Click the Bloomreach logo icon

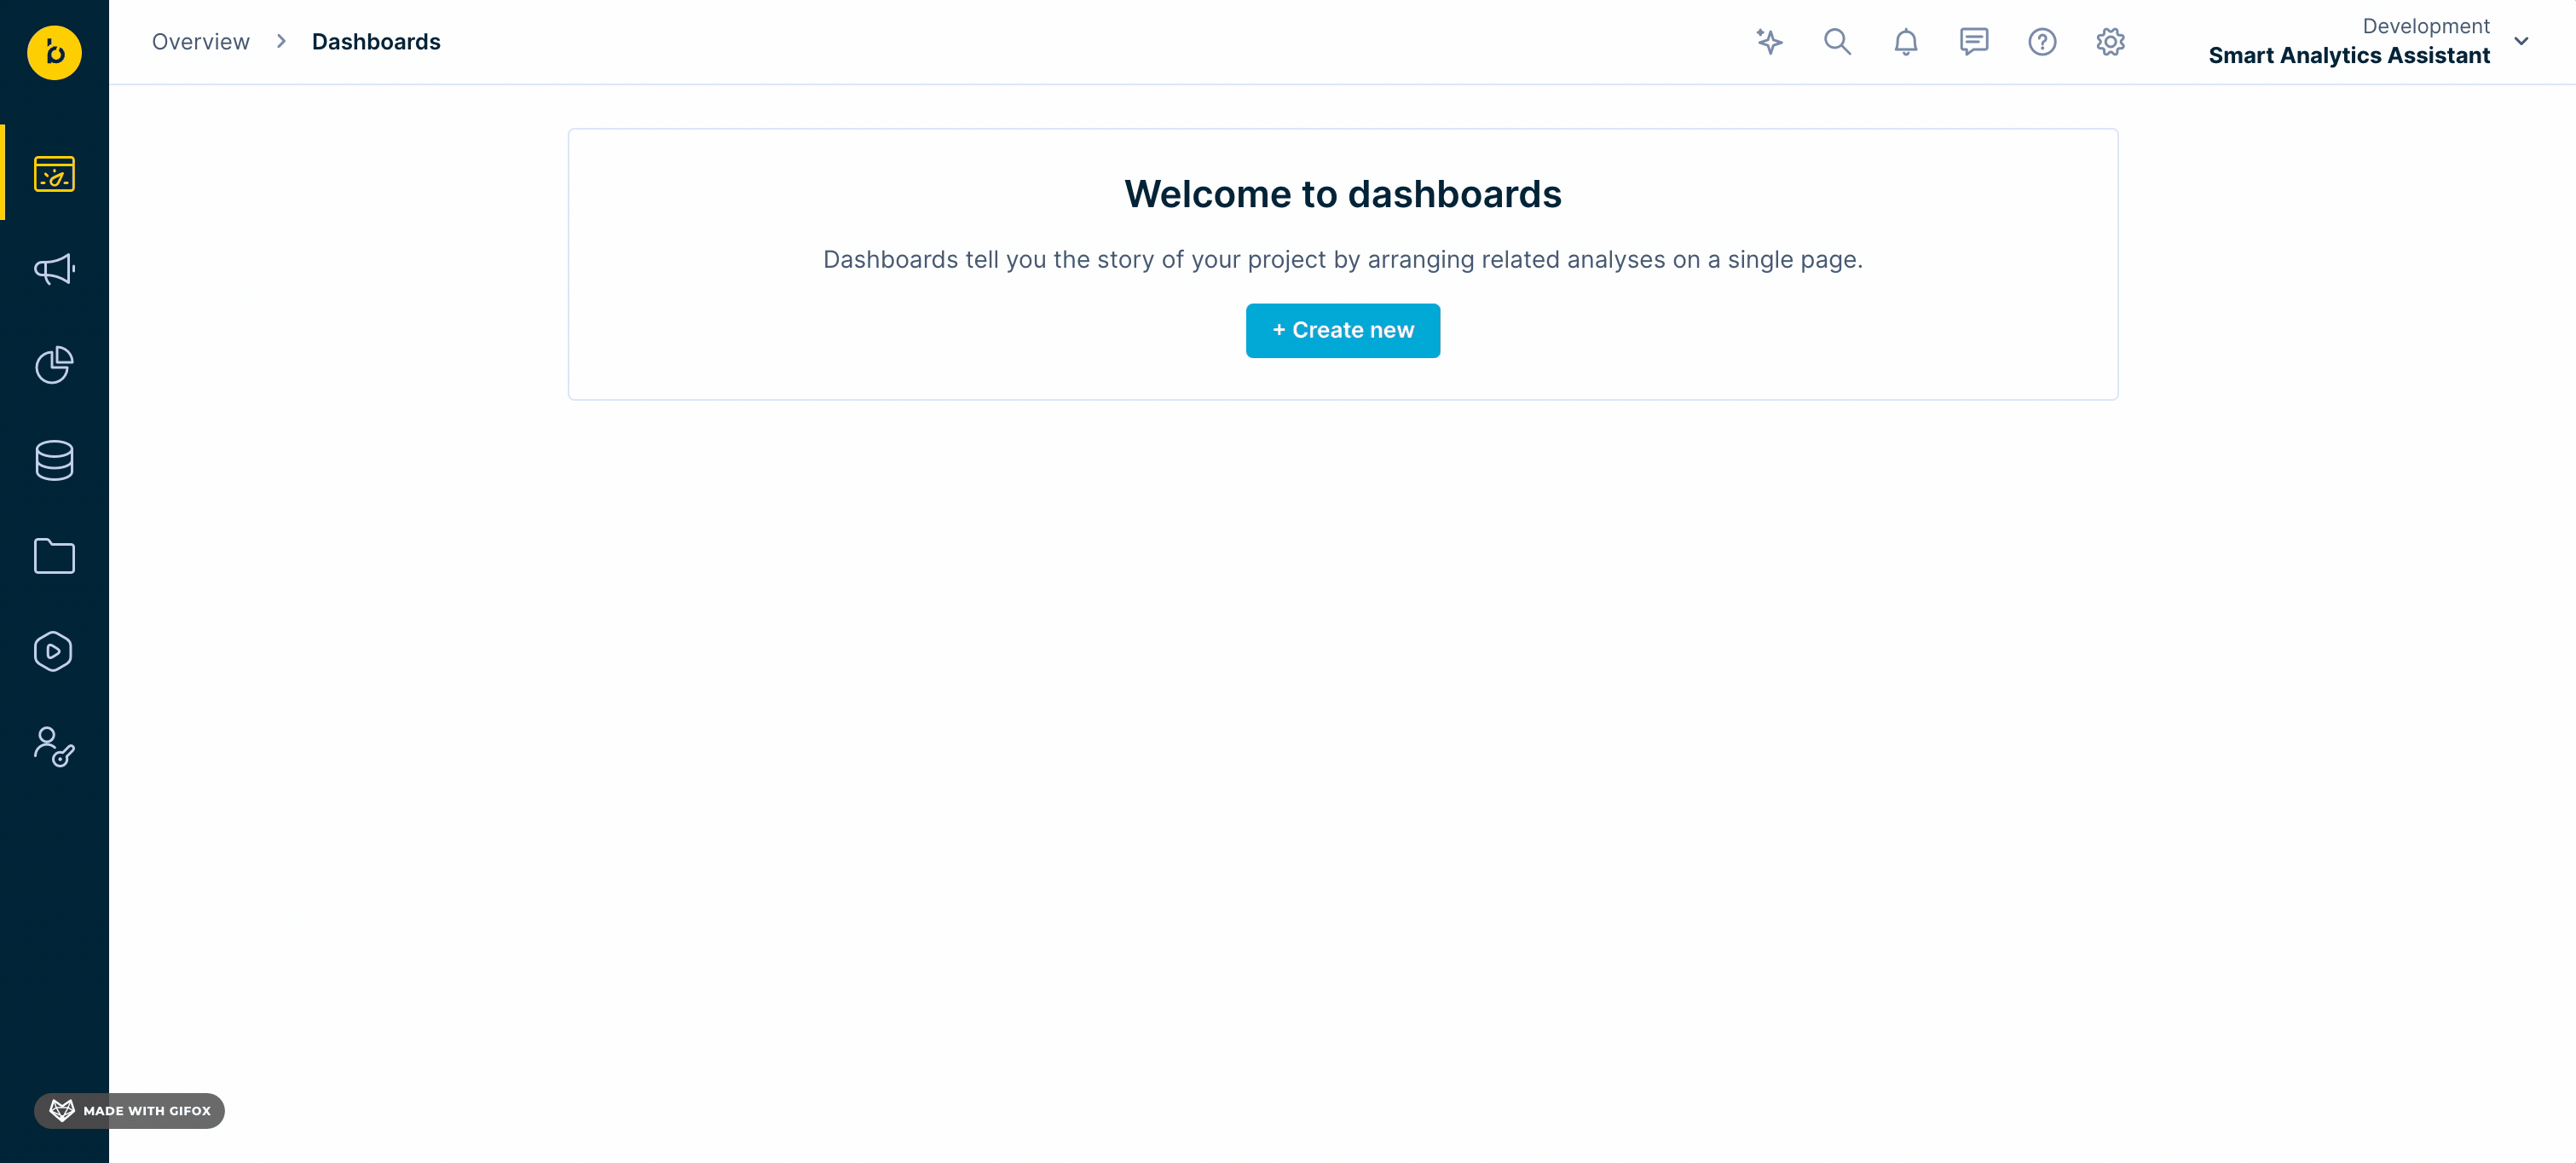(54, 52)
